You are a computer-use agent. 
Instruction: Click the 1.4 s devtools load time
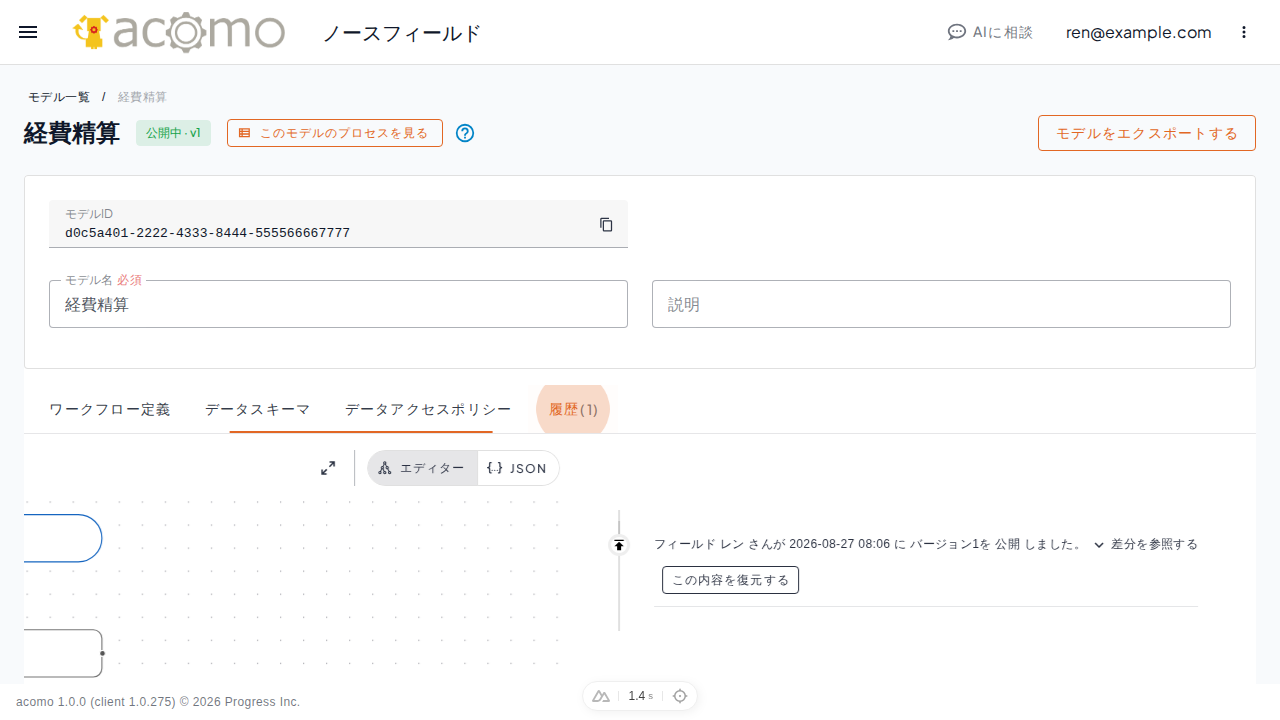(641, 696)
